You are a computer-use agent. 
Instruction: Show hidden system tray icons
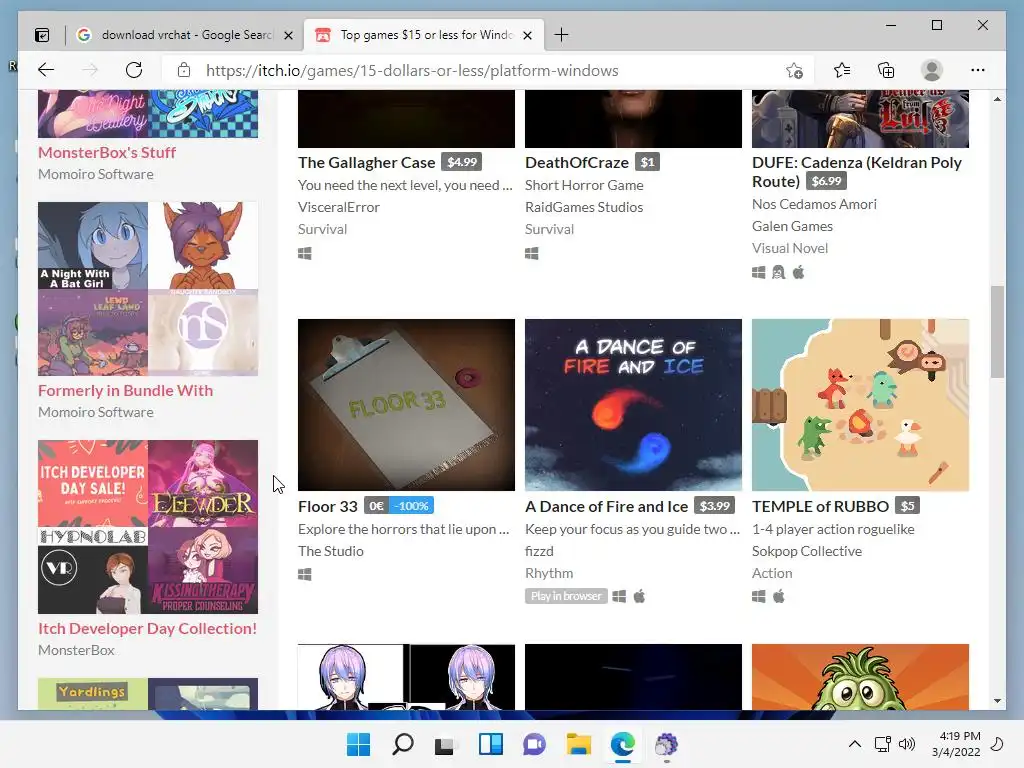point(854,744)
